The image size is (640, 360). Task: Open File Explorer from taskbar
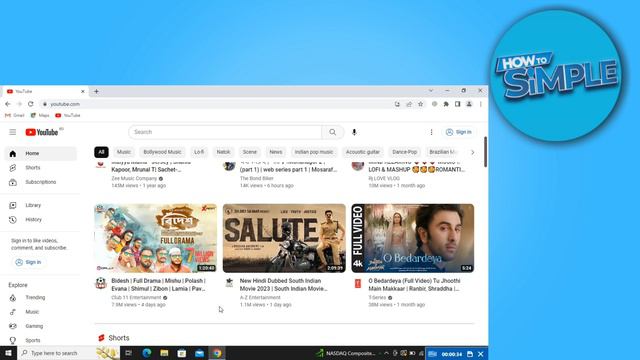tap(164, 353)
